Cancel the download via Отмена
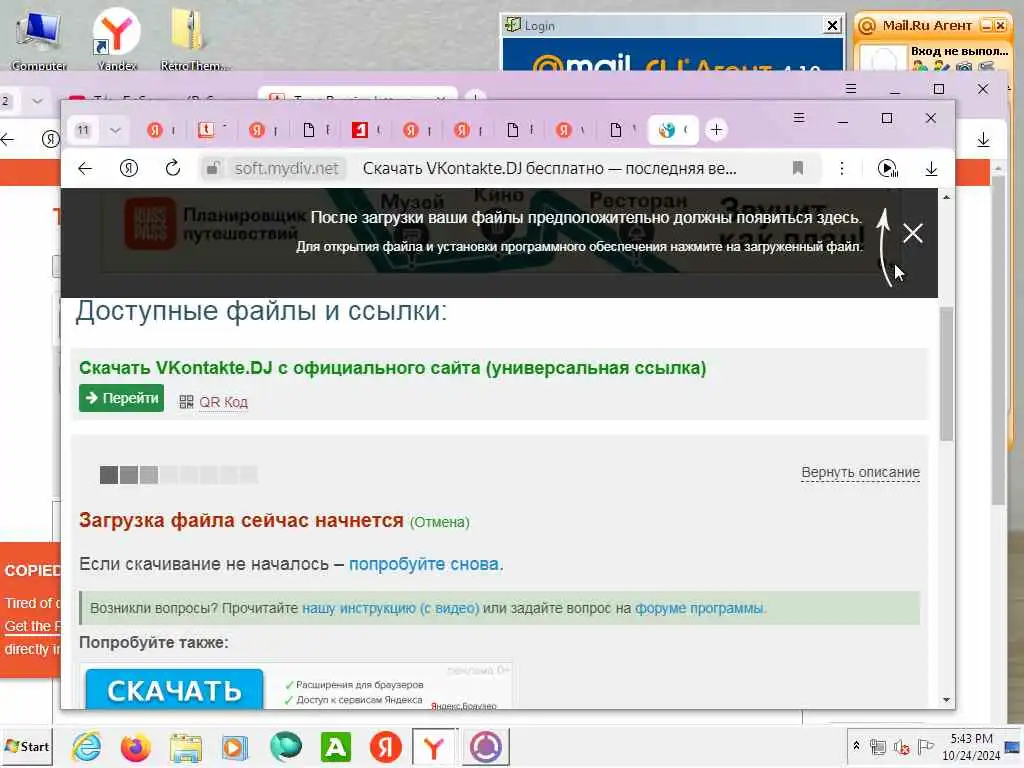This screenshot has height=768, width=1024. [440, 522]
